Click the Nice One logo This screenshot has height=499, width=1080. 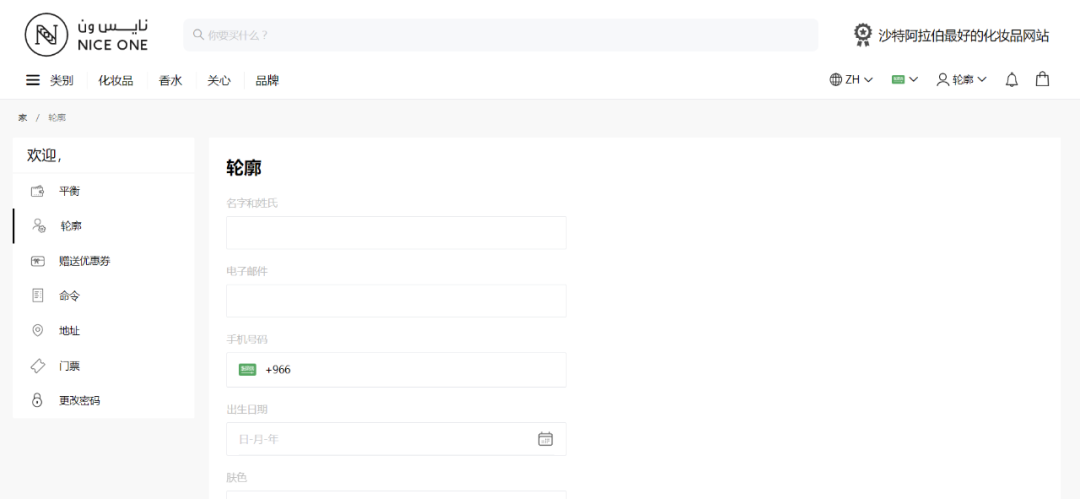point(86,34)
